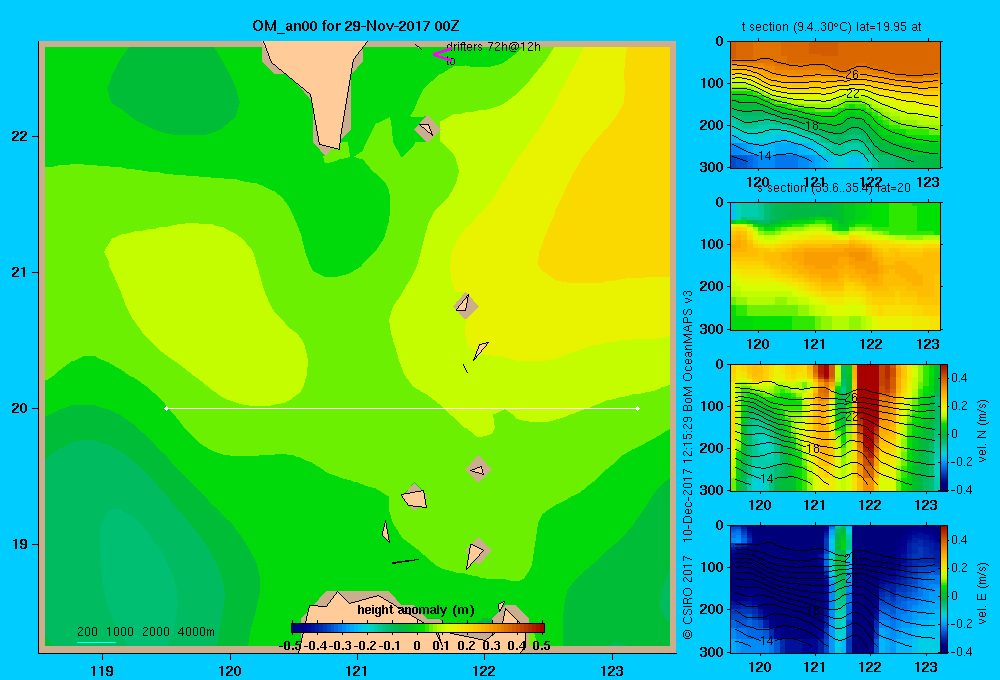Open the salinity section plot
The image size is (1000, 680).
tap(835, 266)
